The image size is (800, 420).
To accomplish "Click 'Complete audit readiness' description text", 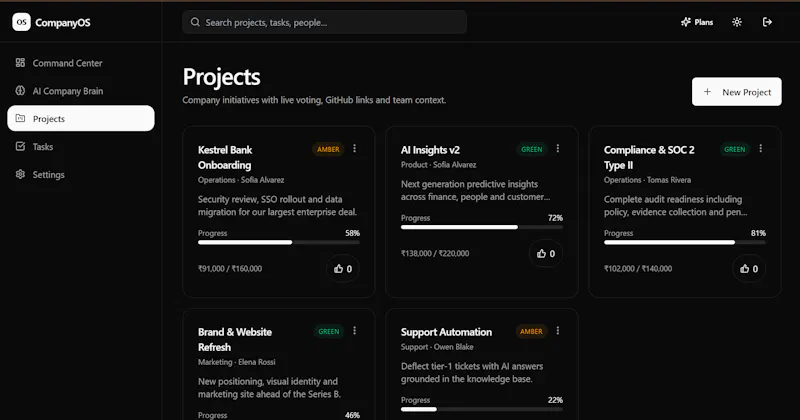I will click(676, 206).
